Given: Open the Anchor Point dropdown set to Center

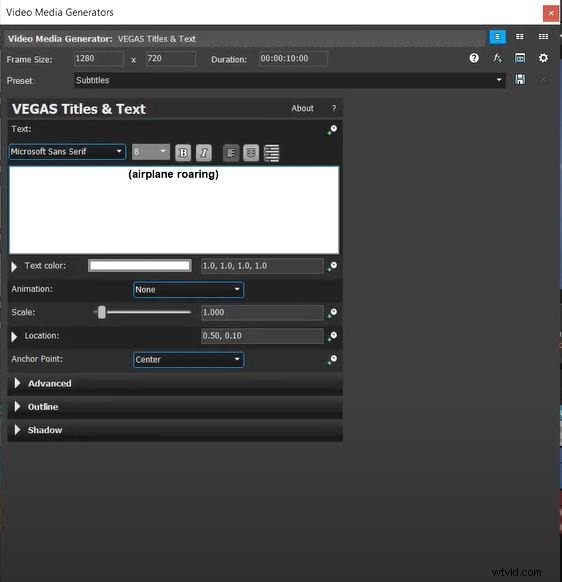Looking at the screenshot, I should click(x=188, y=360).
